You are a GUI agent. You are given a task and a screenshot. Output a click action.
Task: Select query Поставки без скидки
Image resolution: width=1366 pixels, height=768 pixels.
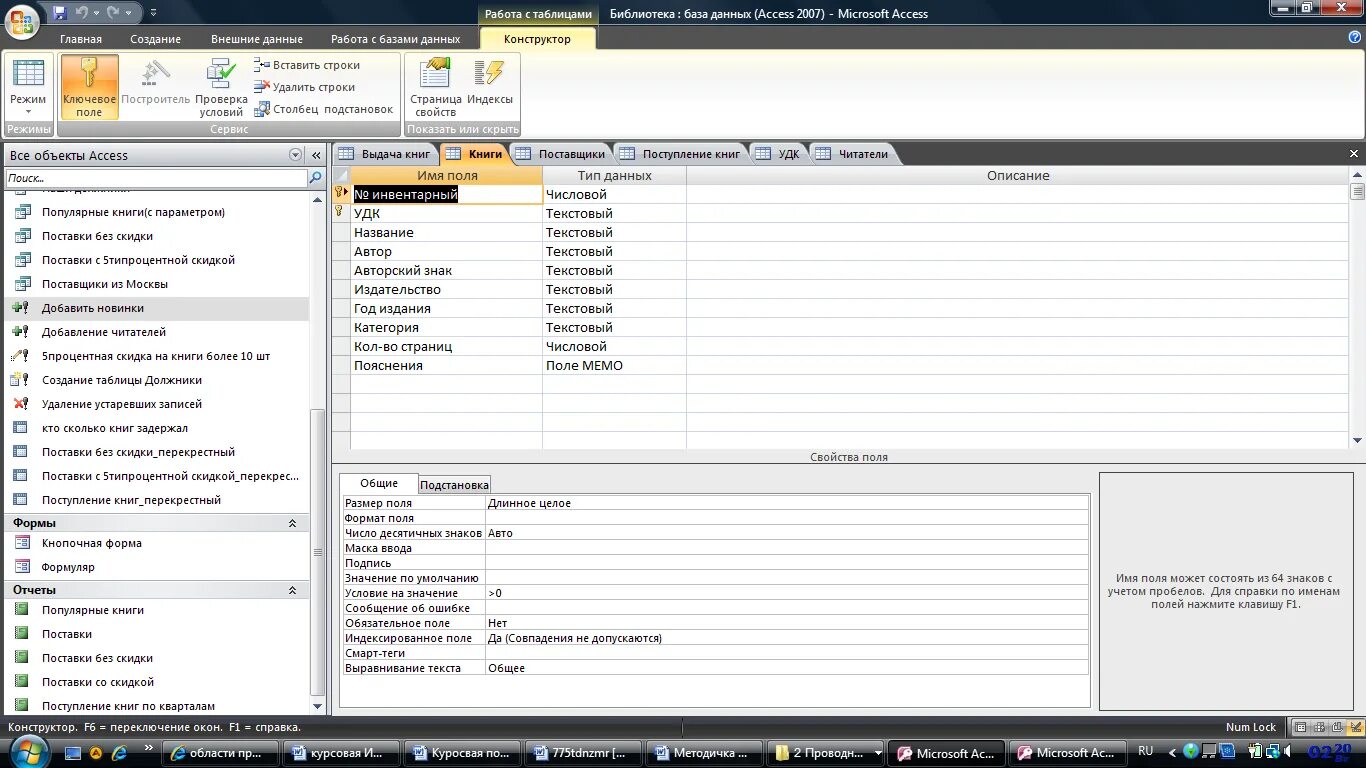pos(97,236)
